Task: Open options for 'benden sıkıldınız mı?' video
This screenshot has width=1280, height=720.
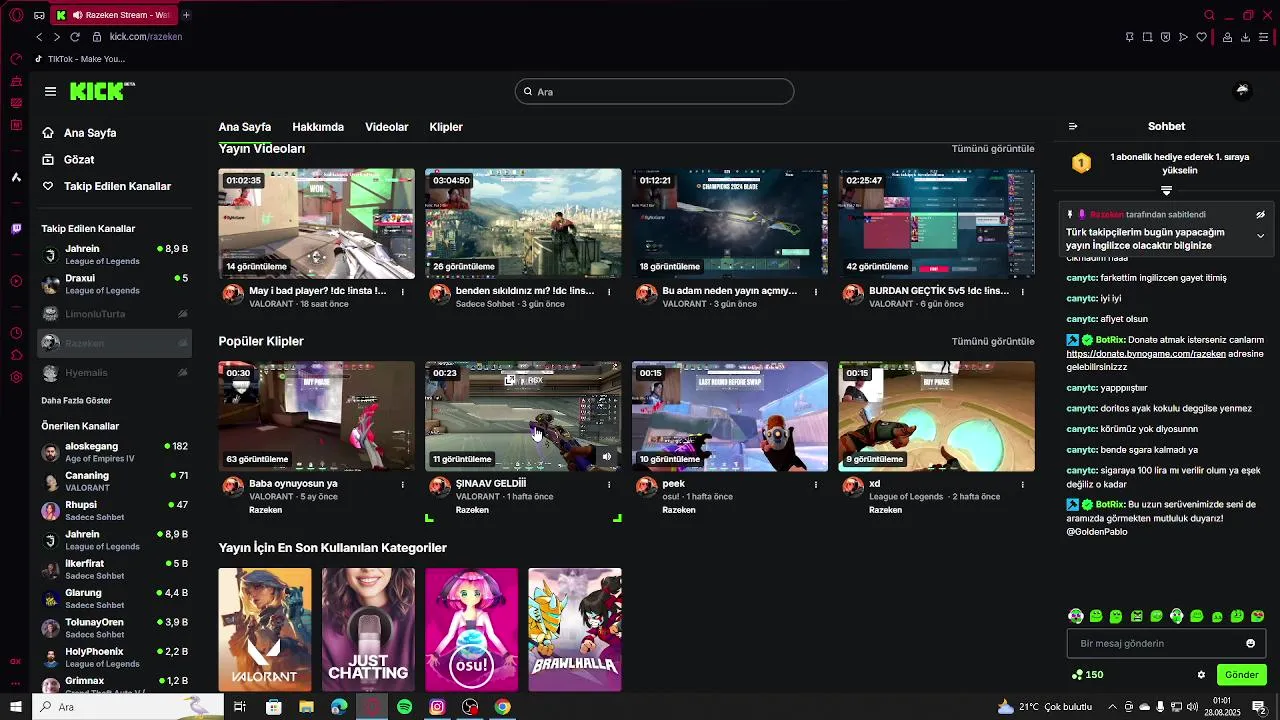Action: [x=609, y=291]
